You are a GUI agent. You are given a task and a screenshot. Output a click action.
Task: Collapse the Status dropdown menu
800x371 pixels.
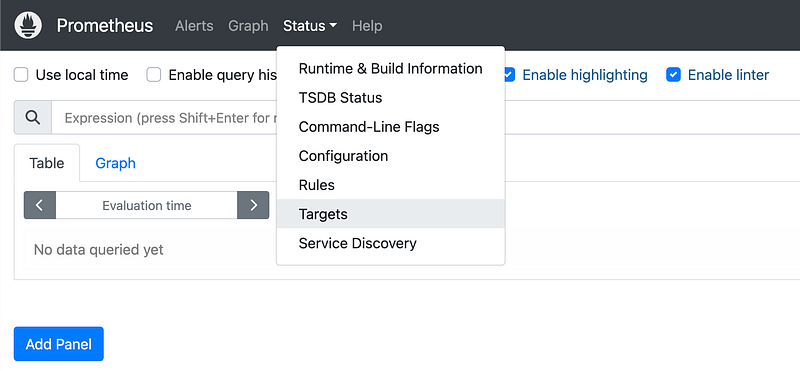point(310,26)
